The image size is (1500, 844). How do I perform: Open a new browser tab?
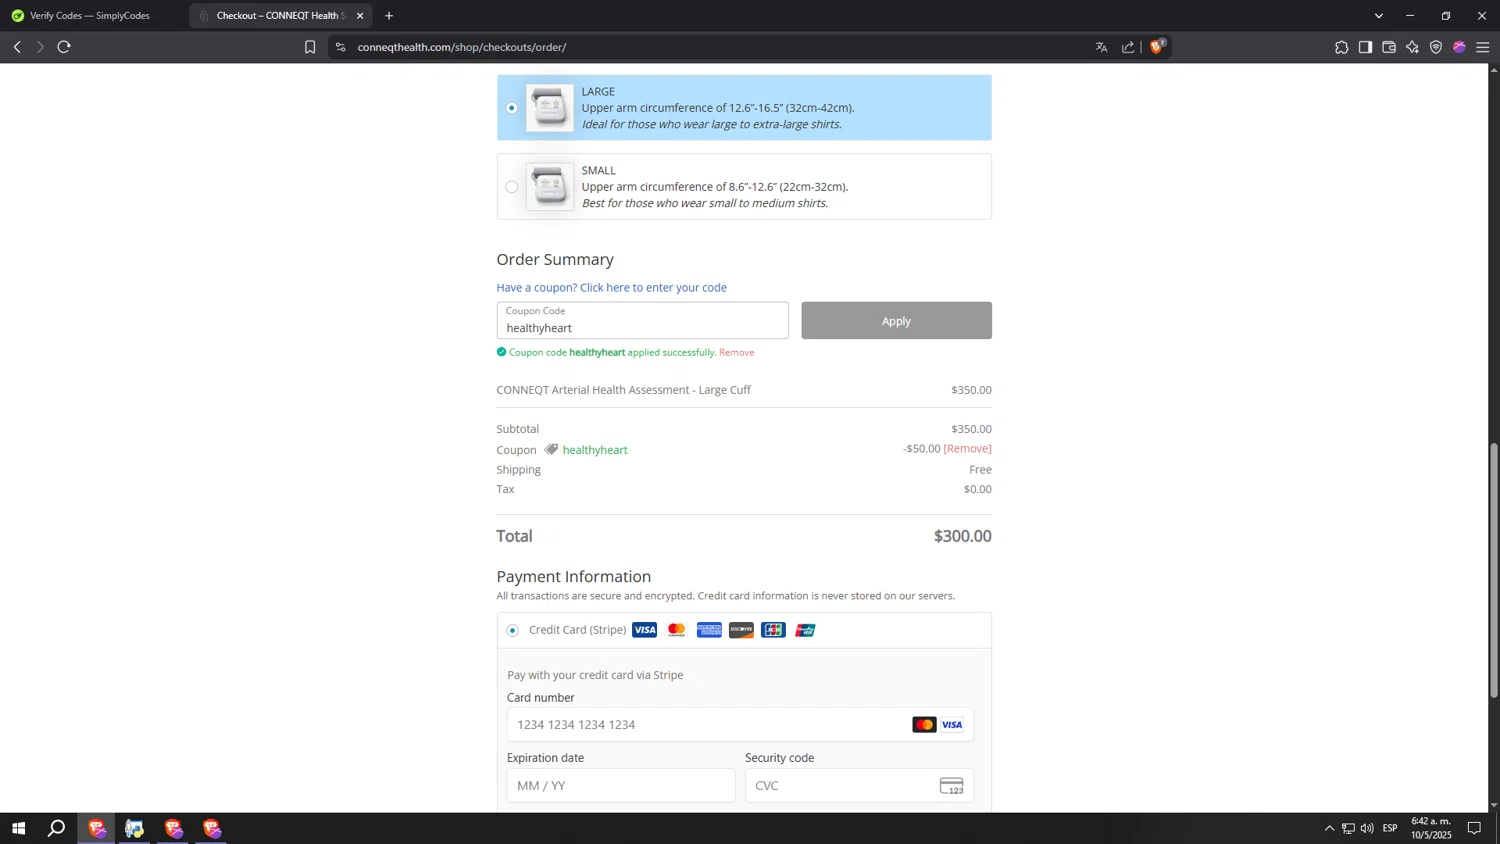click(389, 16)
